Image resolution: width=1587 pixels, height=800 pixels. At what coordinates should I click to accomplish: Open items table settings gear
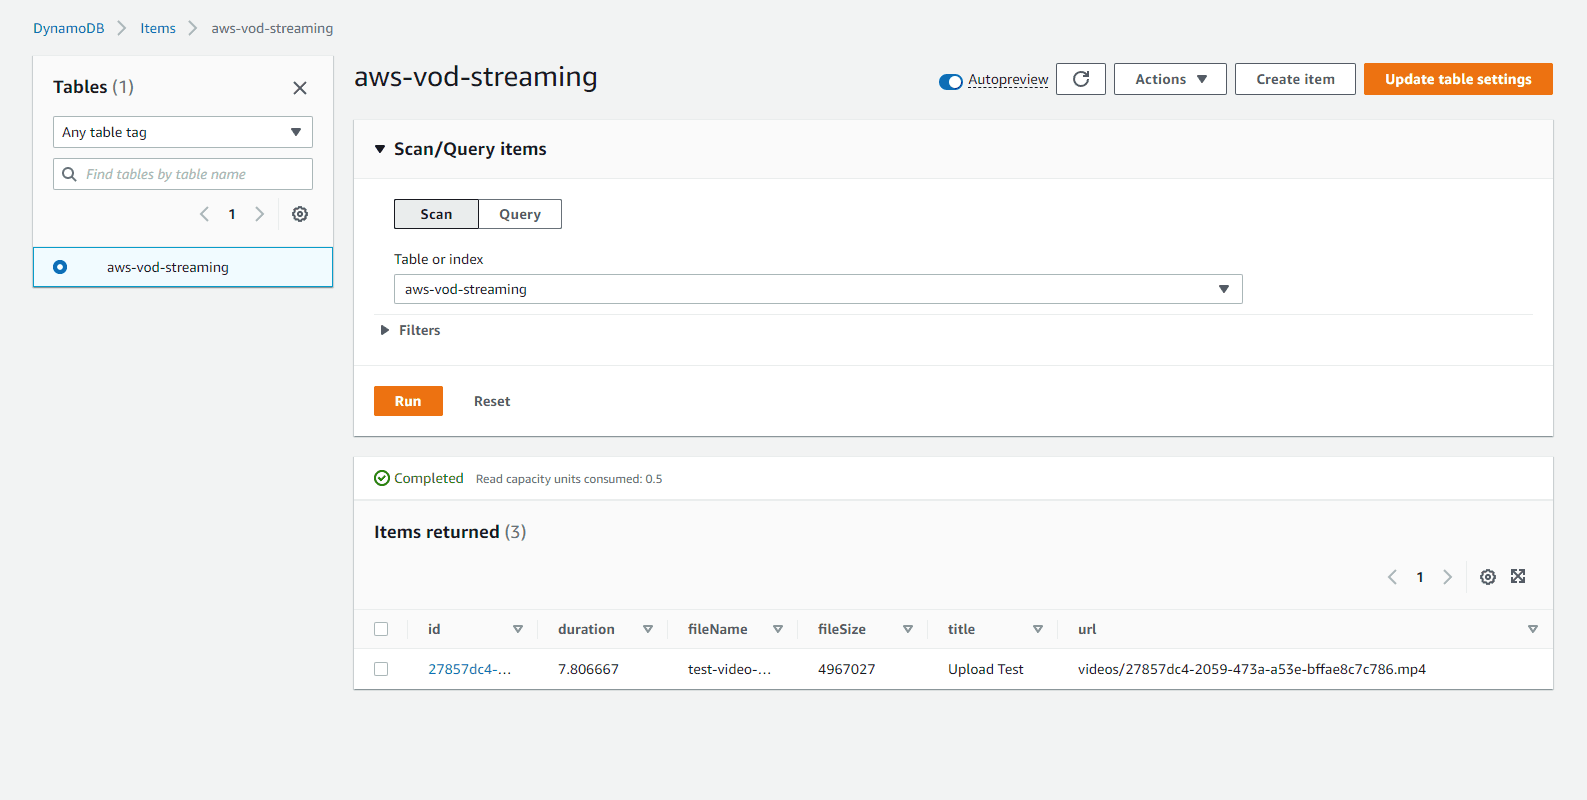coord(1488,577)
